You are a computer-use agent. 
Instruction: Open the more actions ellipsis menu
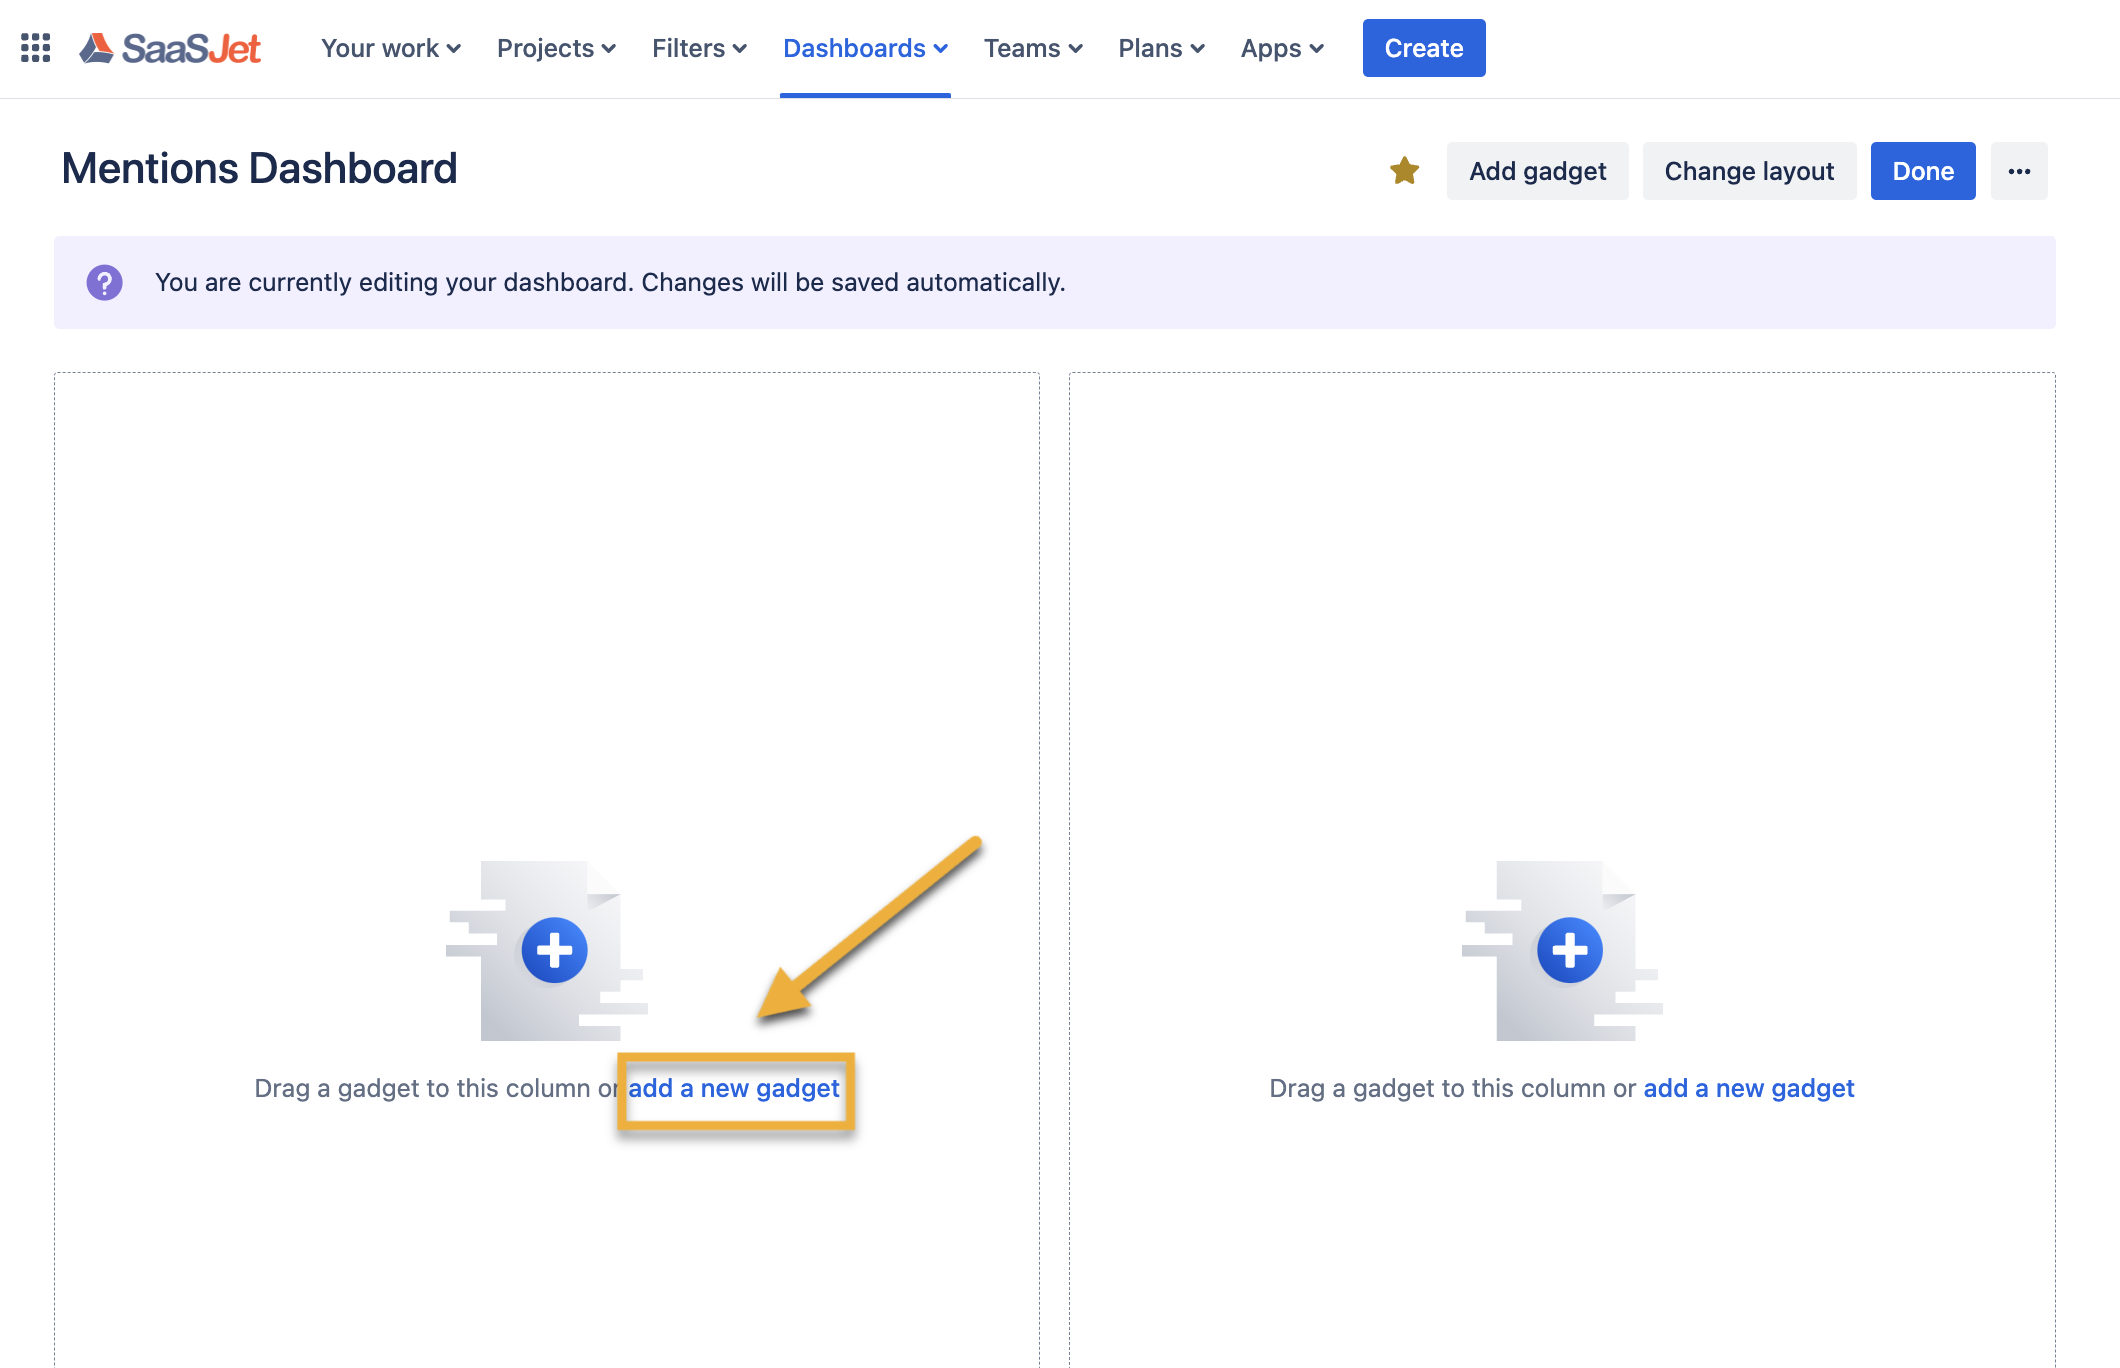point(2019,171)
